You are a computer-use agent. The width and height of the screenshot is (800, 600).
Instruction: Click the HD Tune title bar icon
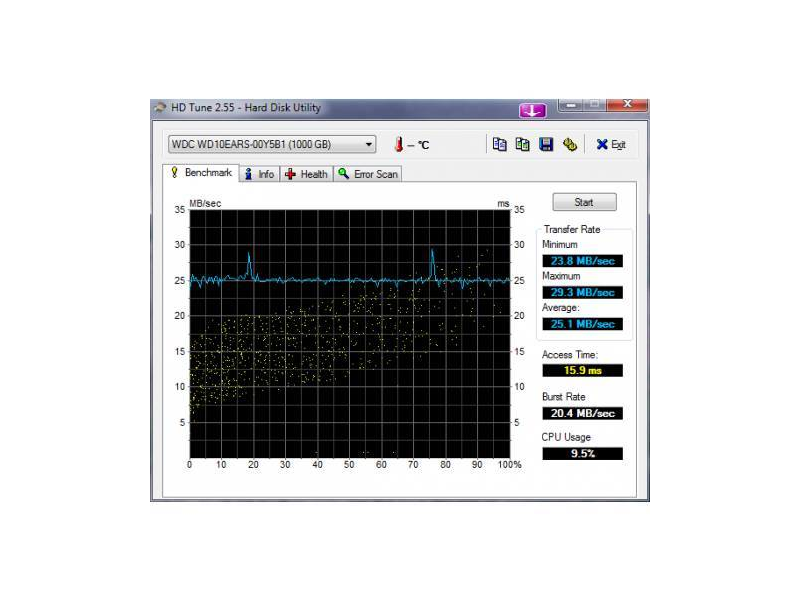pyautogui.click(x=160, y=108)
